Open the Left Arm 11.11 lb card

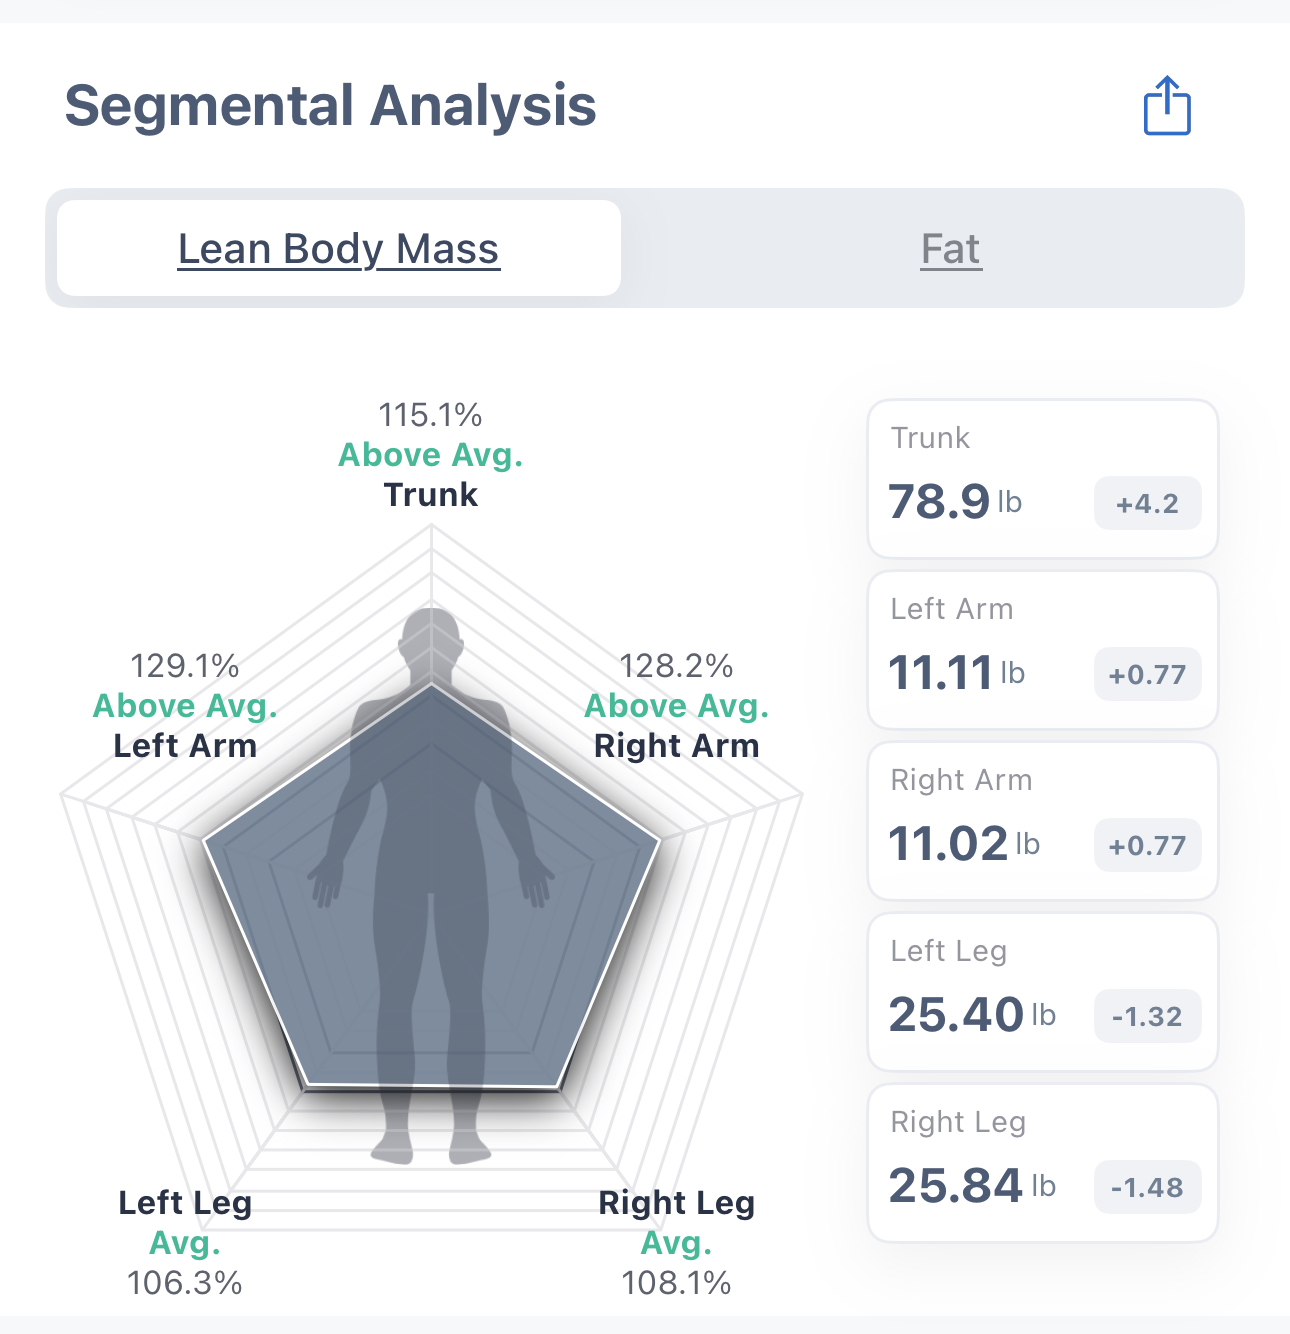(980, 650)
